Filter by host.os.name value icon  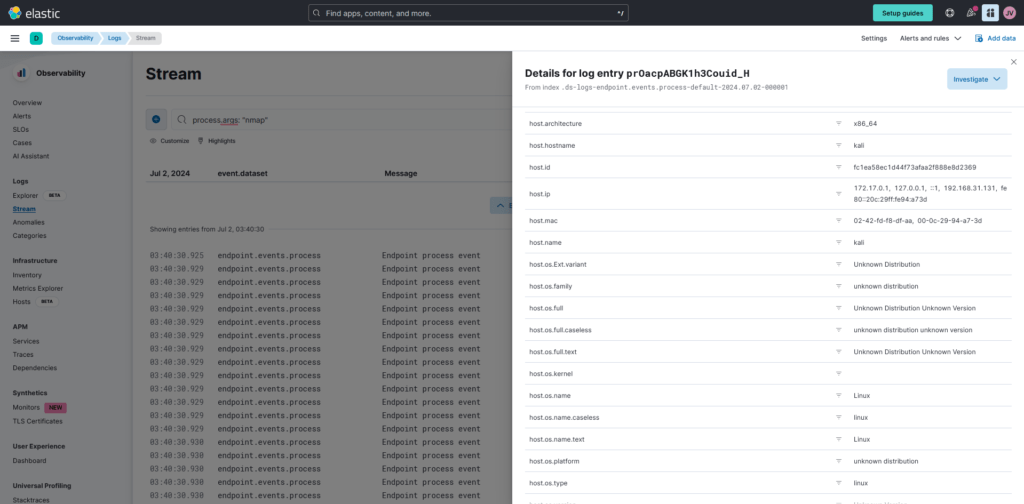pos(839,396)
